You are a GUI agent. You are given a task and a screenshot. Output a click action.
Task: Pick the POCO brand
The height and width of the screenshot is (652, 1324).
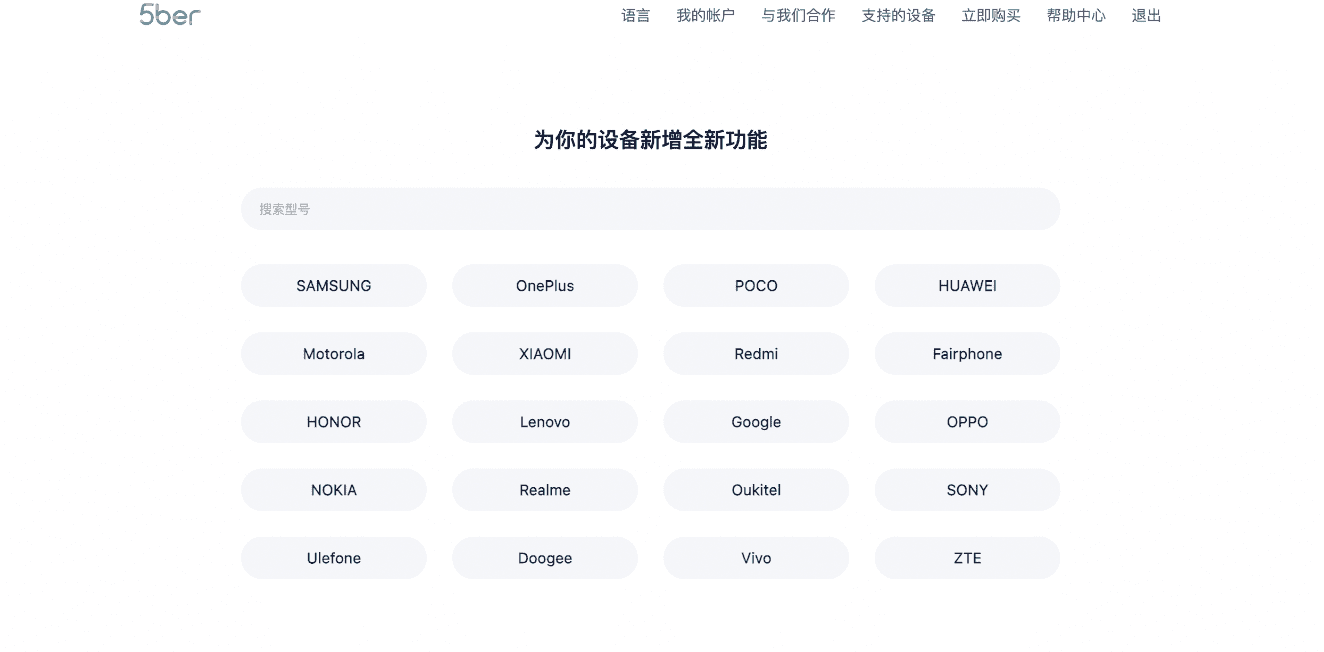coord(756,285)
